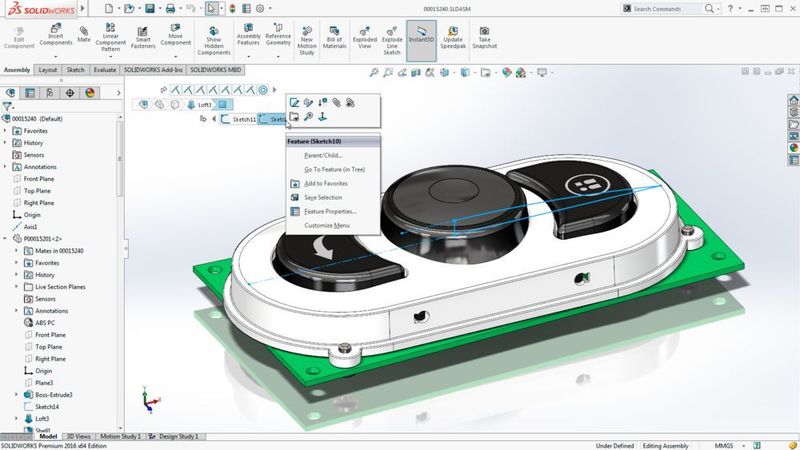Open the DisplayManager color ball tab icon
800x450 pixels.
90,93
